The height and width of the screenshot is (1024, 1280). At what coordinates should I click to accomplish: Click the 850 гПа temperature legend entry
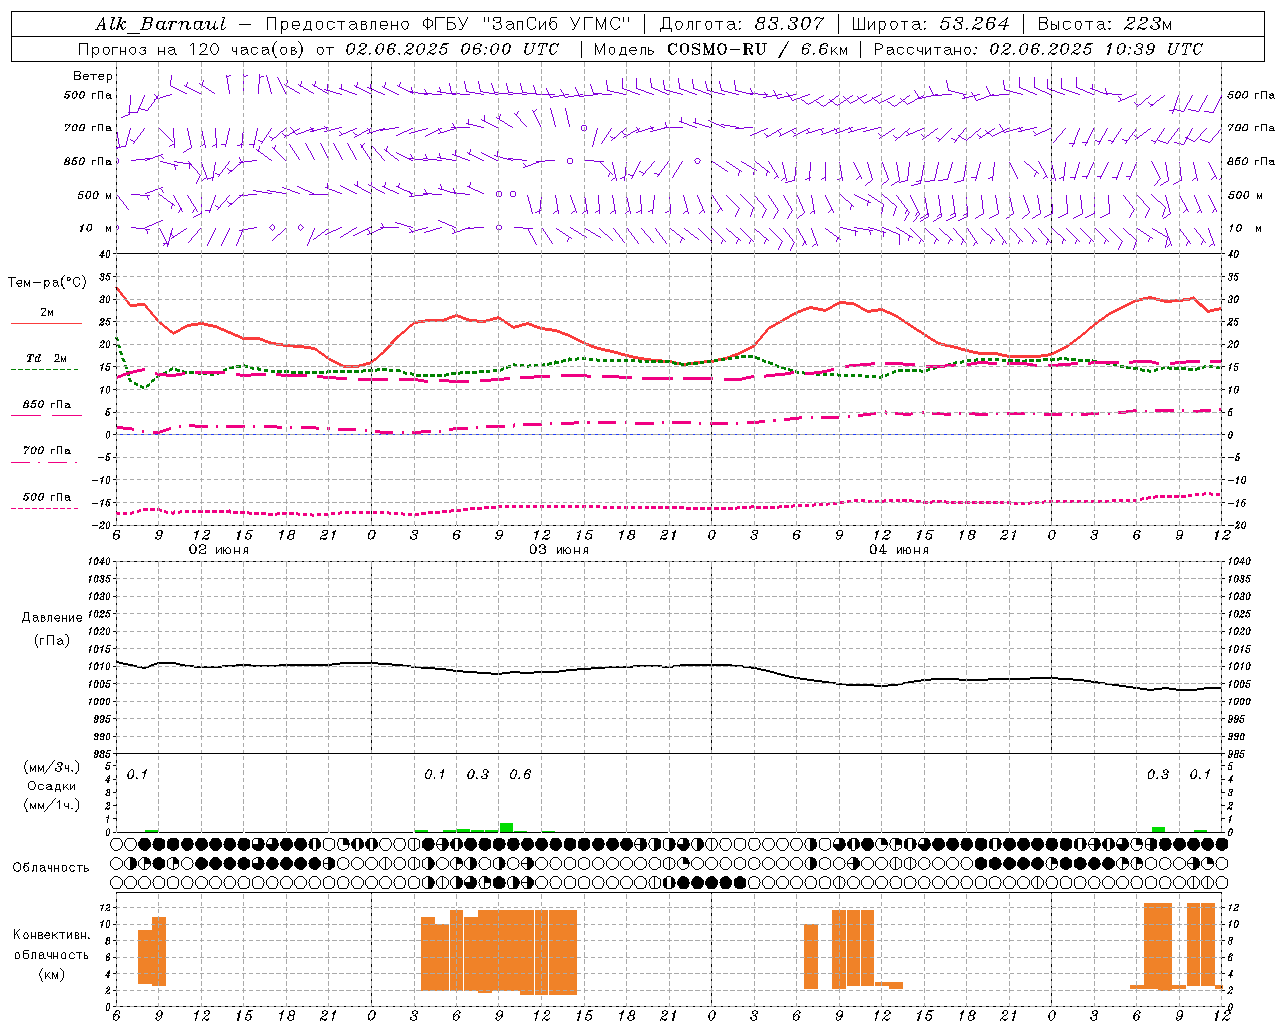47,405
